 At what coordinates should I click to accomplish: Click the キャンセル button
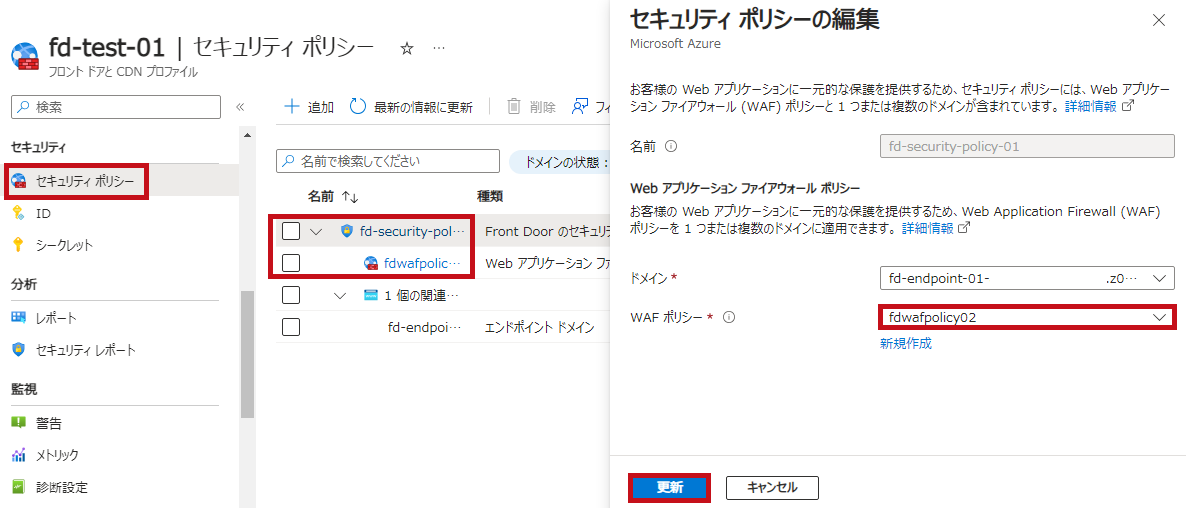772,488
